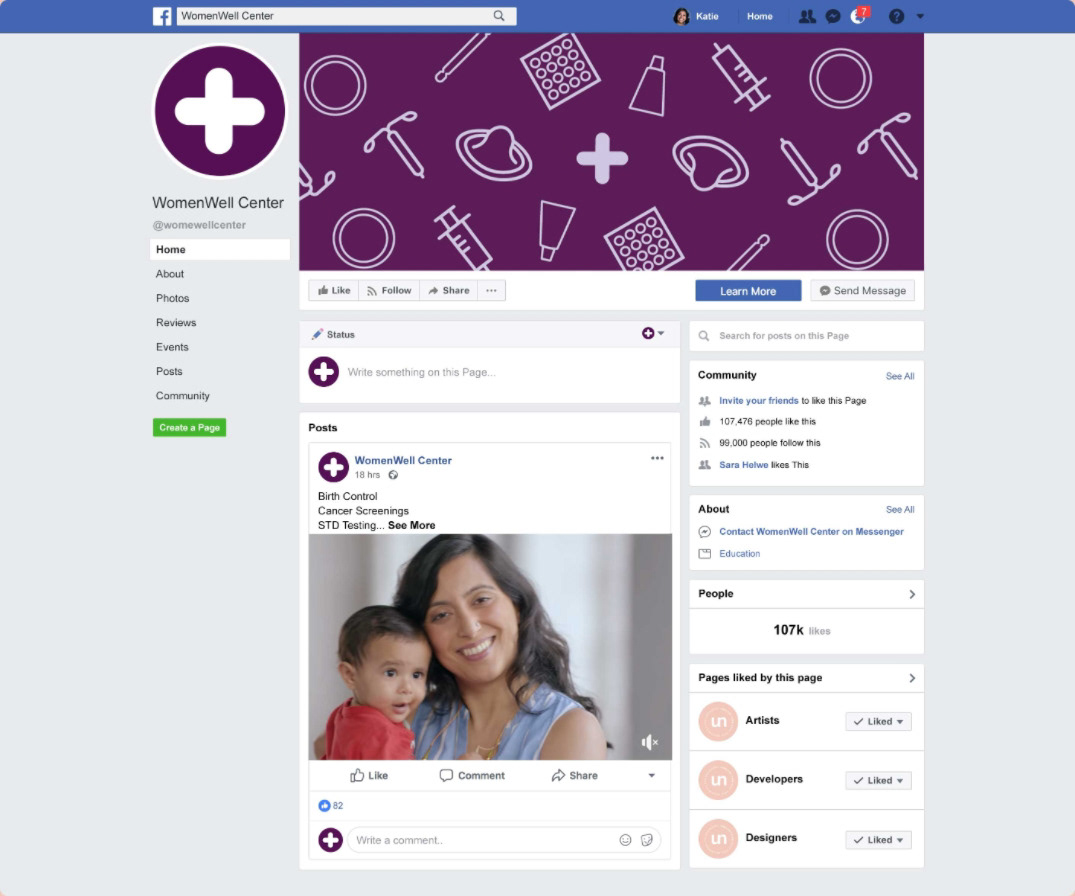Open the friend requests icon
The height and width of the screenshot is (896, 1075).
(807, 16)
